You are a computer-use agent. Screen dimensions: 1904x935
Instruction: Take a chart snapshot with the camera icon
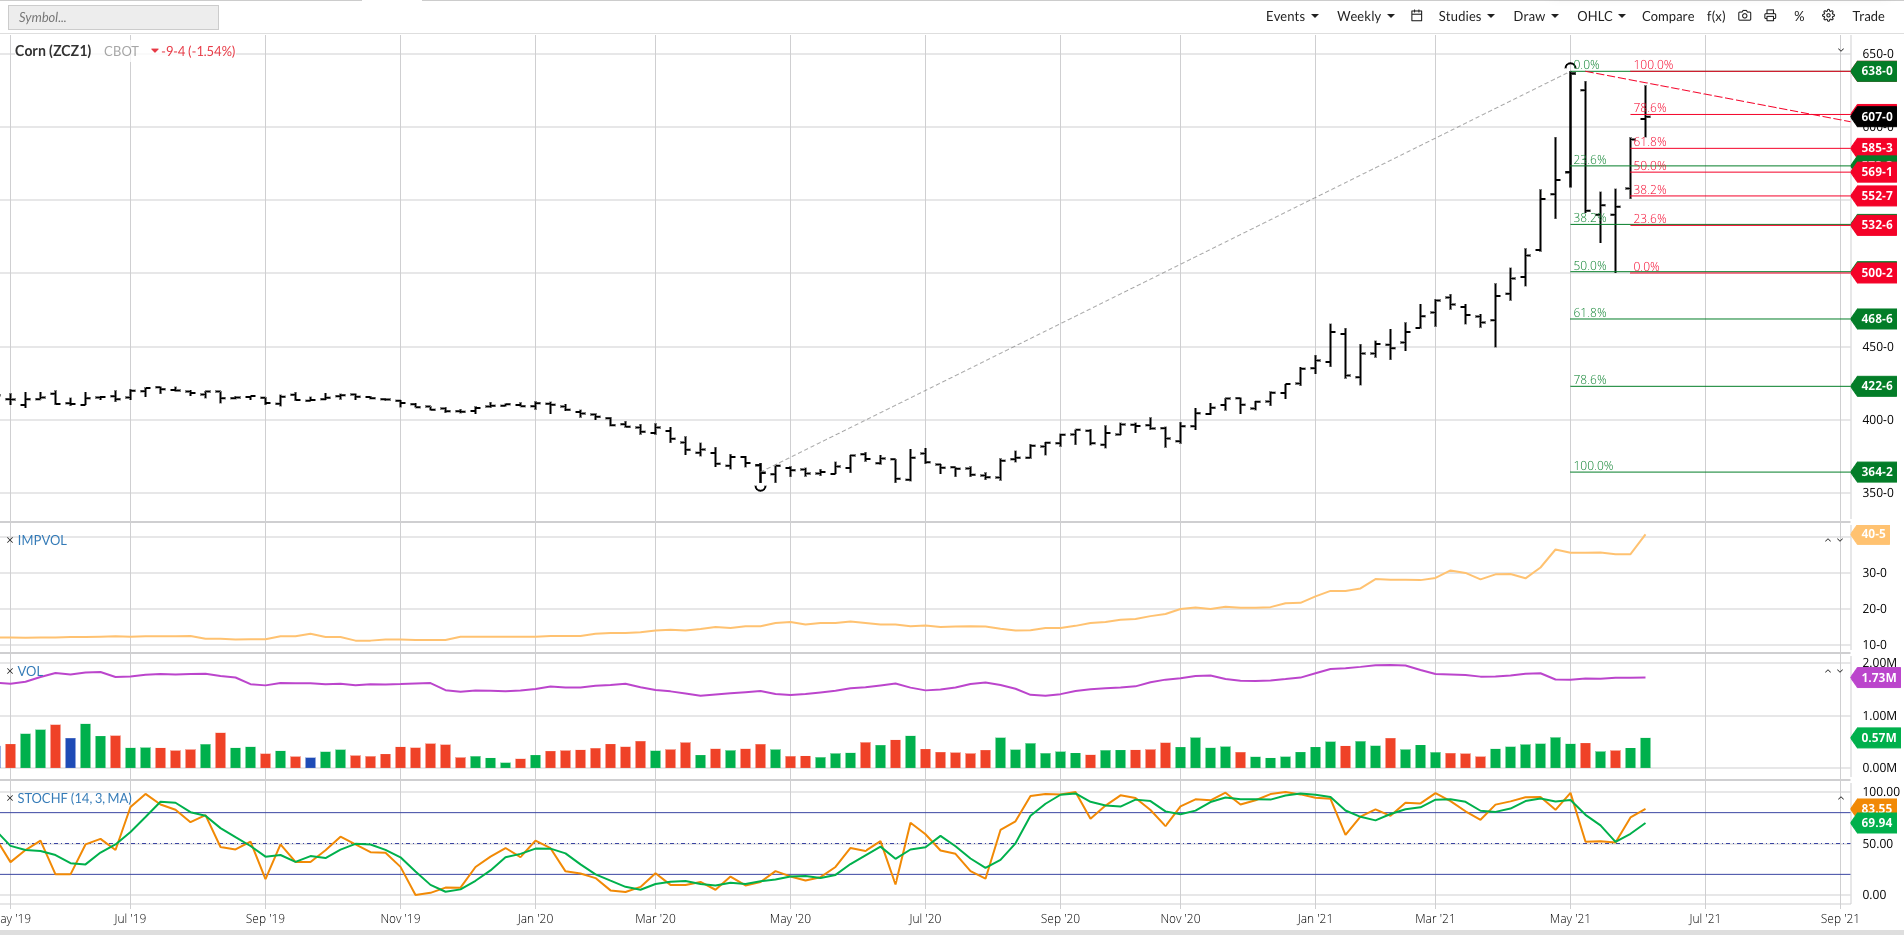[x=1743, y=16]
